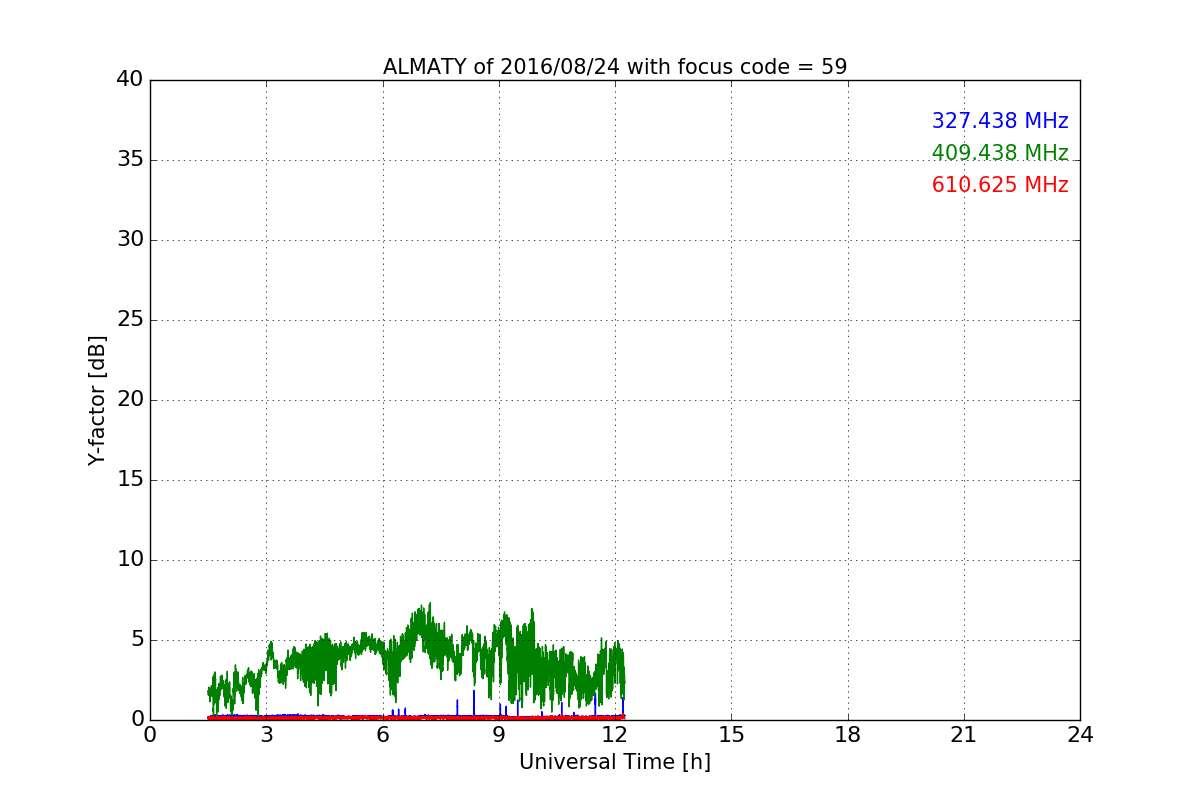Screen dimensions: 1200x800
Task: Select the Y-factor [dB] axis label
Action: [x=97, y=400]
